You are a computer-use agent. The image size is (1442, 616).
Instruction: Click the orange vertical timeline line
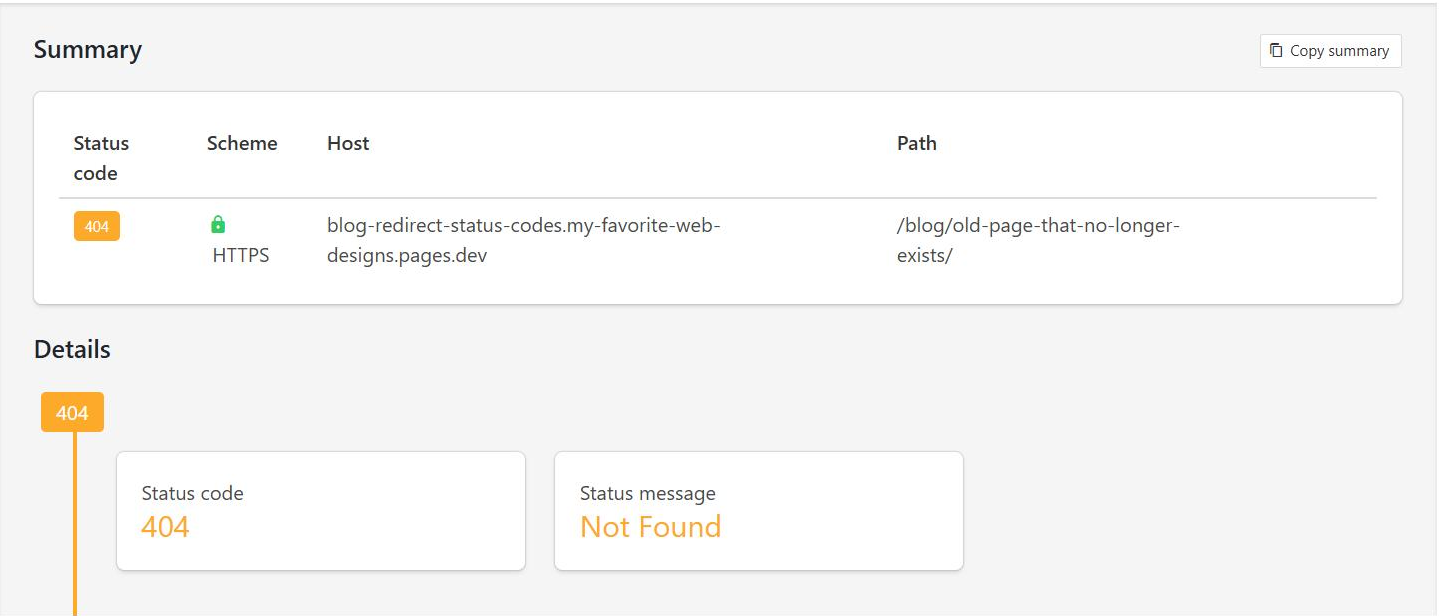(74, 523)
